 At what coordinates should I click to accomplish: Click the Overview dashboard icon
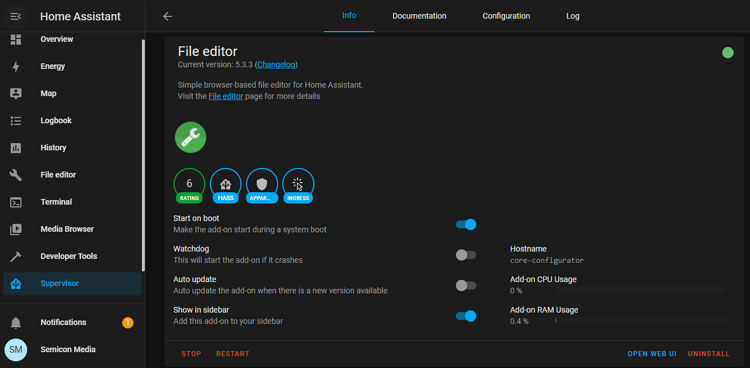(x=16, y=39)
